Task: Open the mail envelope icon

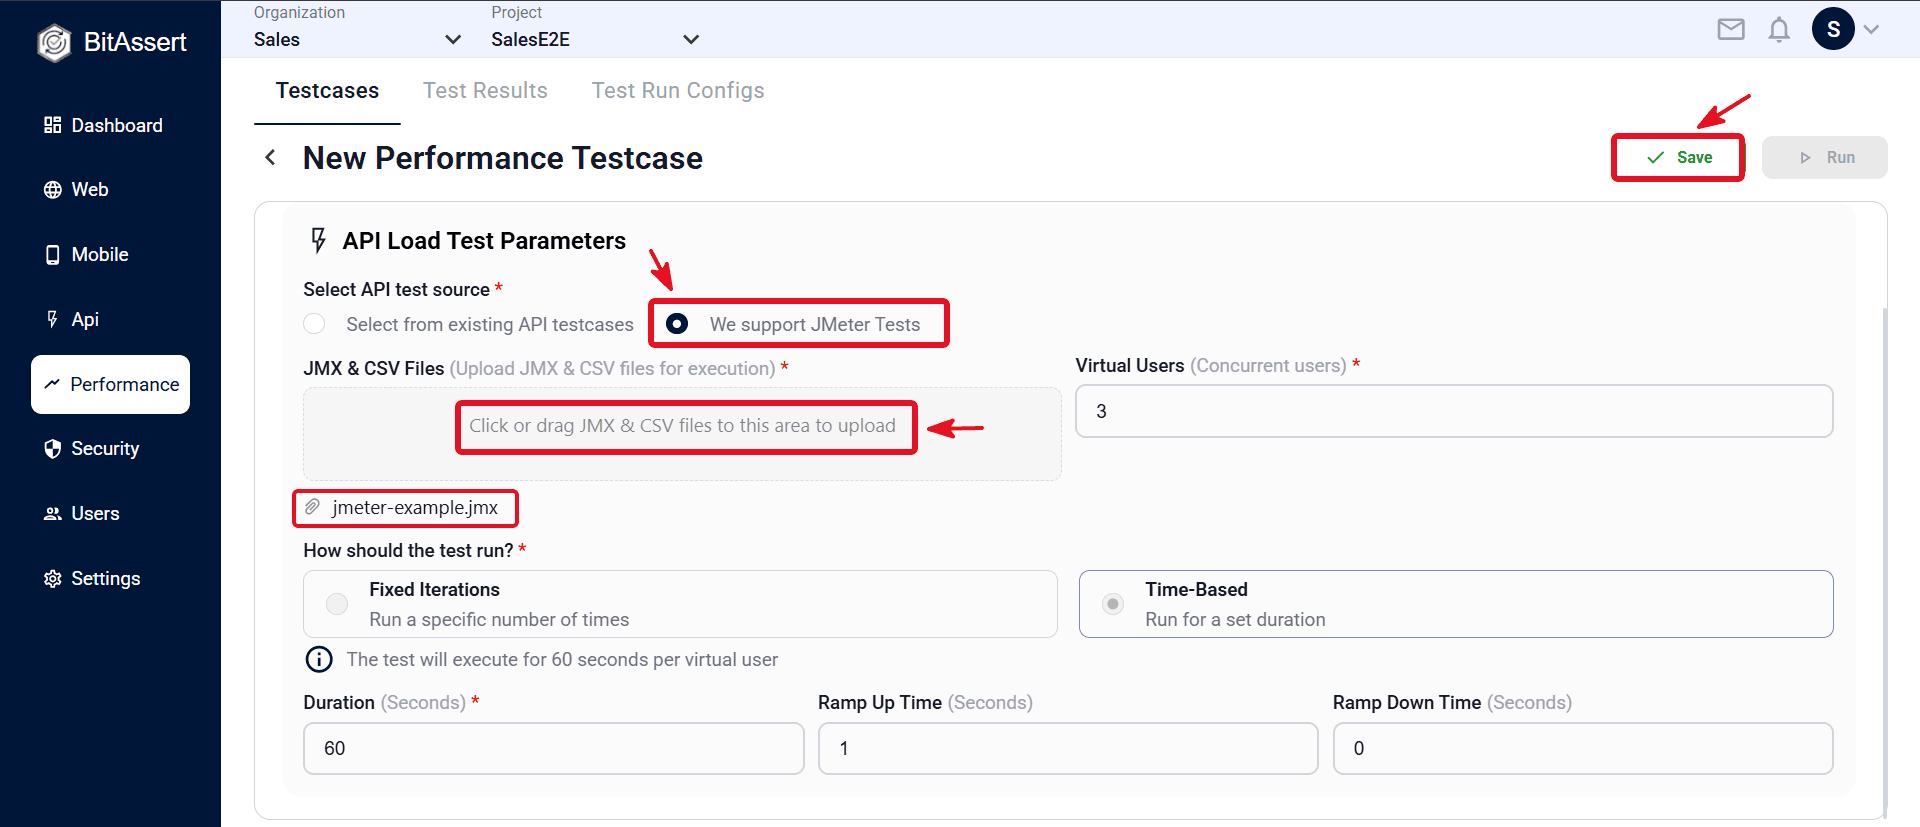Action: [1731, 29]
